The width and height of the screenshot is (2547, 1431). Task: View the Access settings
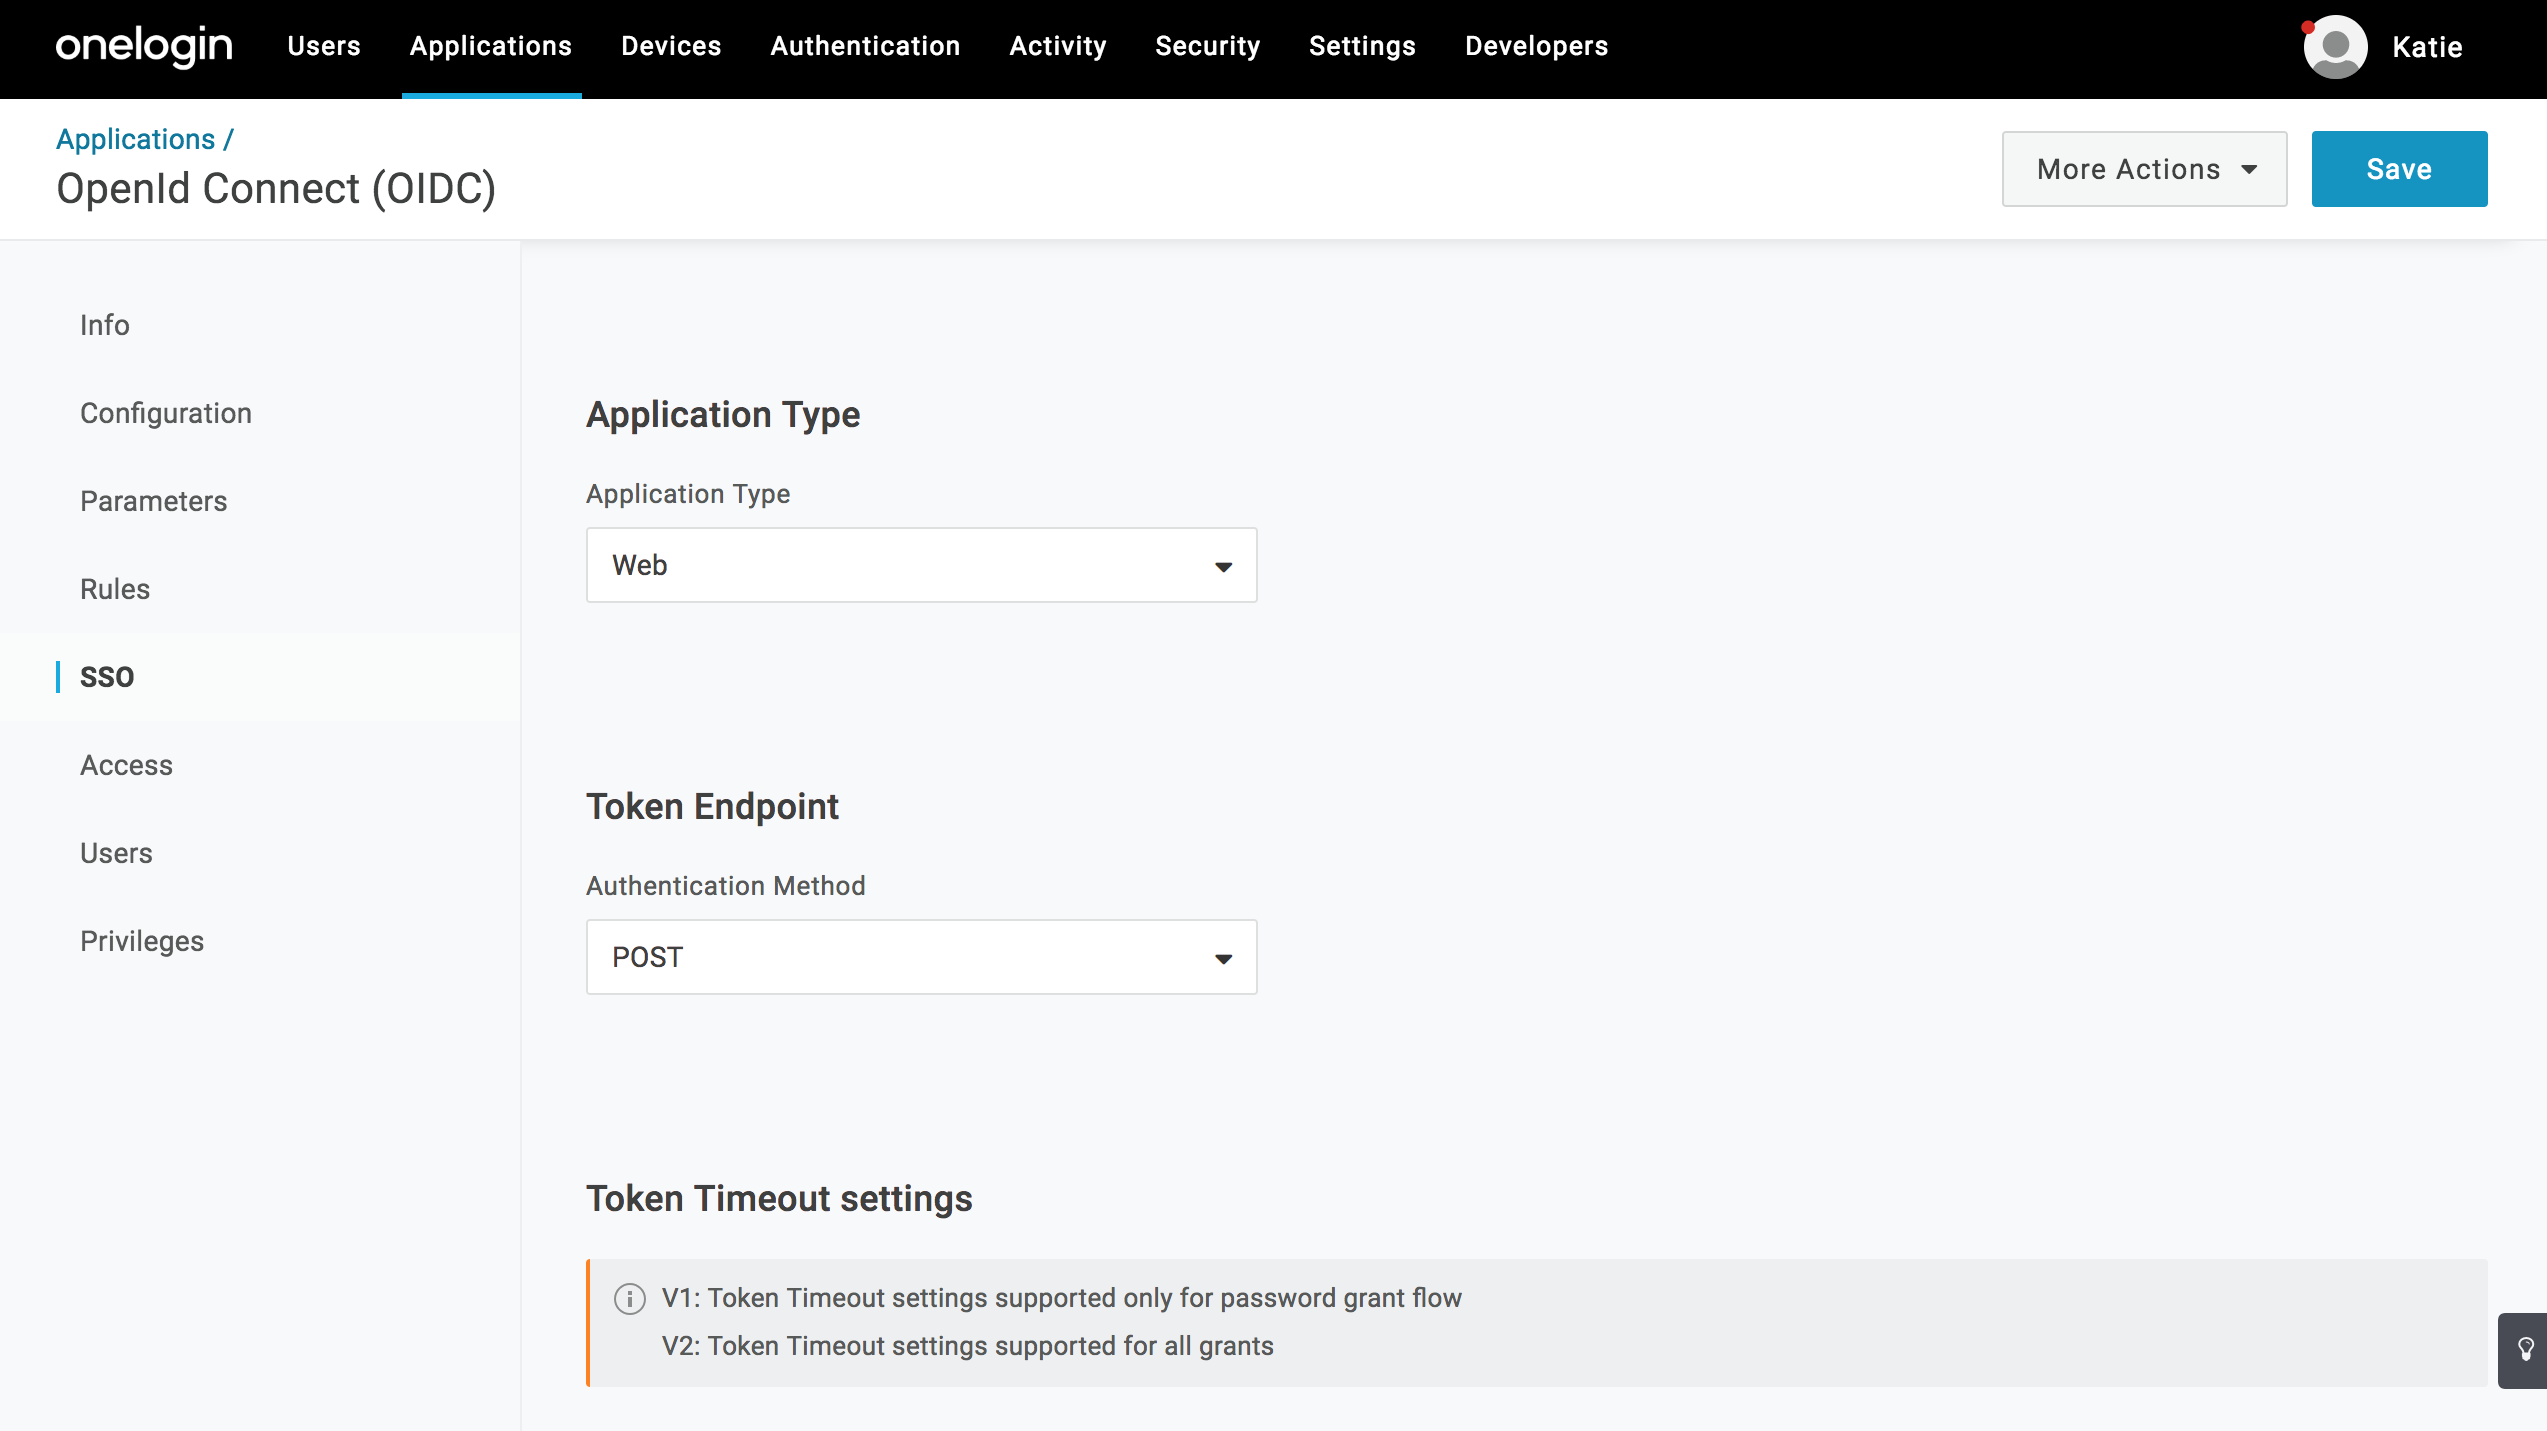tap(126, 765)
